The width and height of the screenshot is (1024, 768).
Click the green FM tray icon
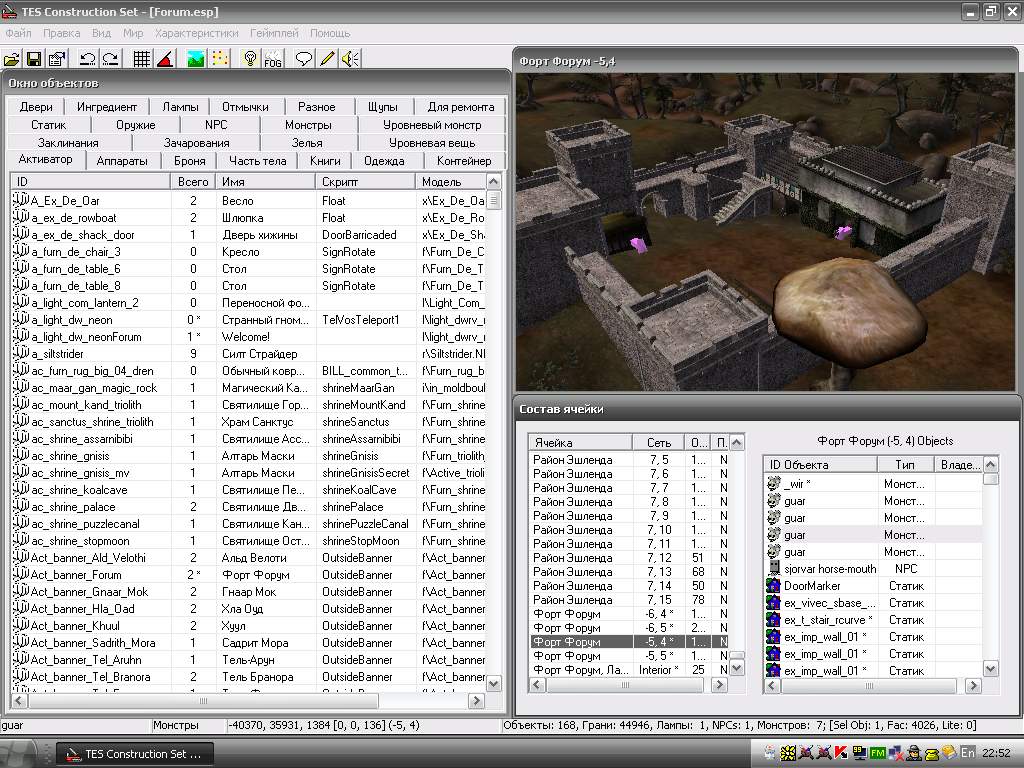(x=878, y=753)
